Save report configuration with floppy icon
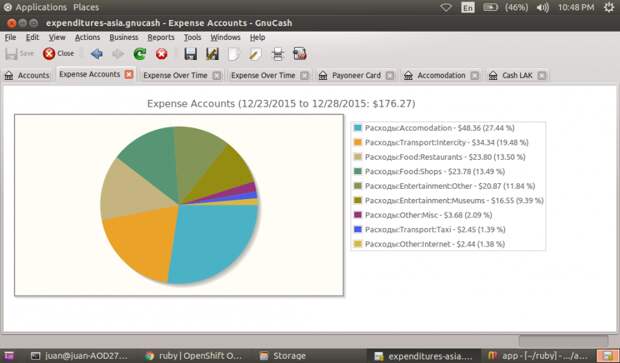 pos(191,54)
